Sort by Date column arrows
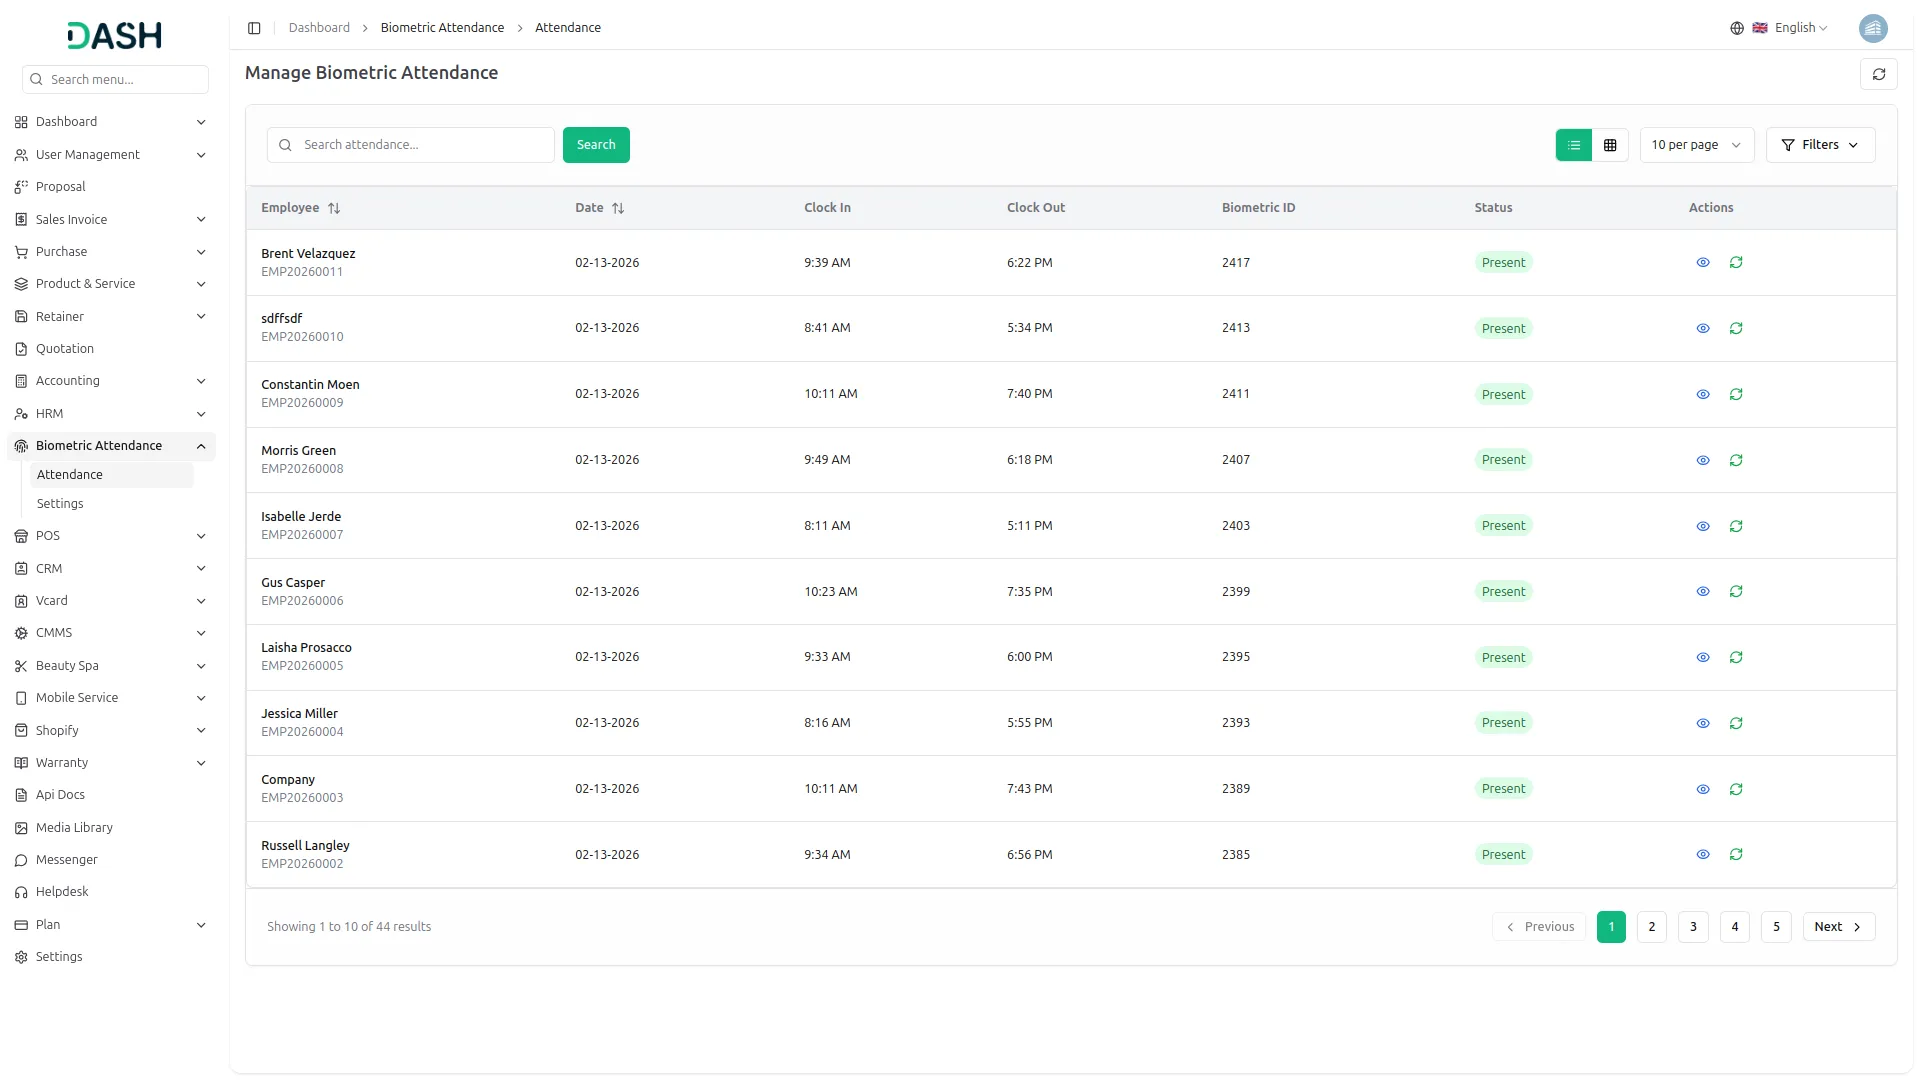Screen dimensions: 1920x1080 click(x=618, y=209)
